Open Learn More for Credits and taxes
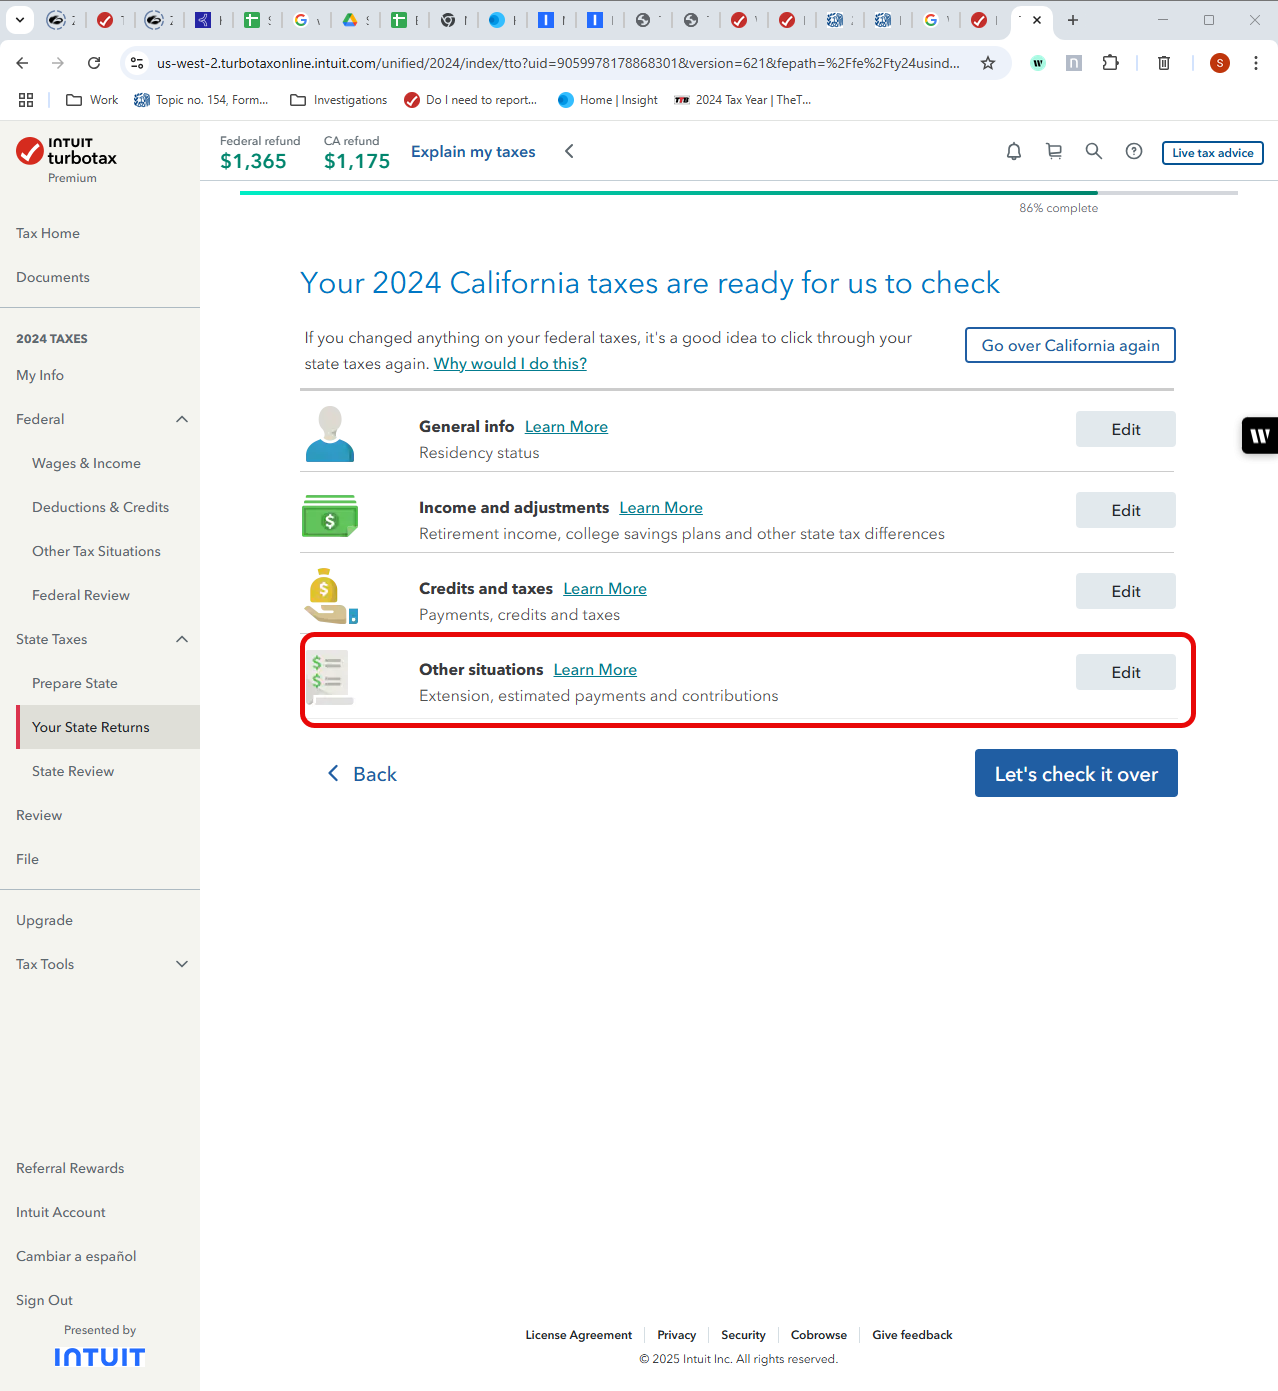 (605, 588)
